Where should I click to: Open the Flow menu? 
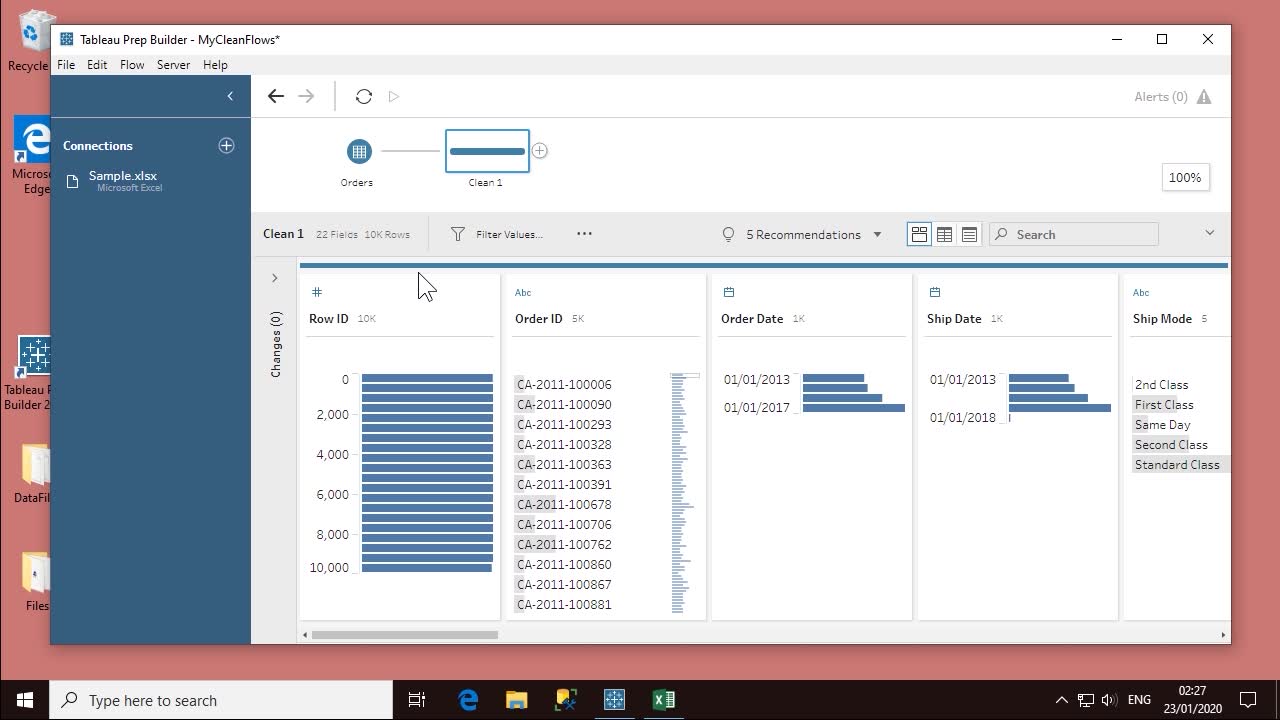click(132, 65)
